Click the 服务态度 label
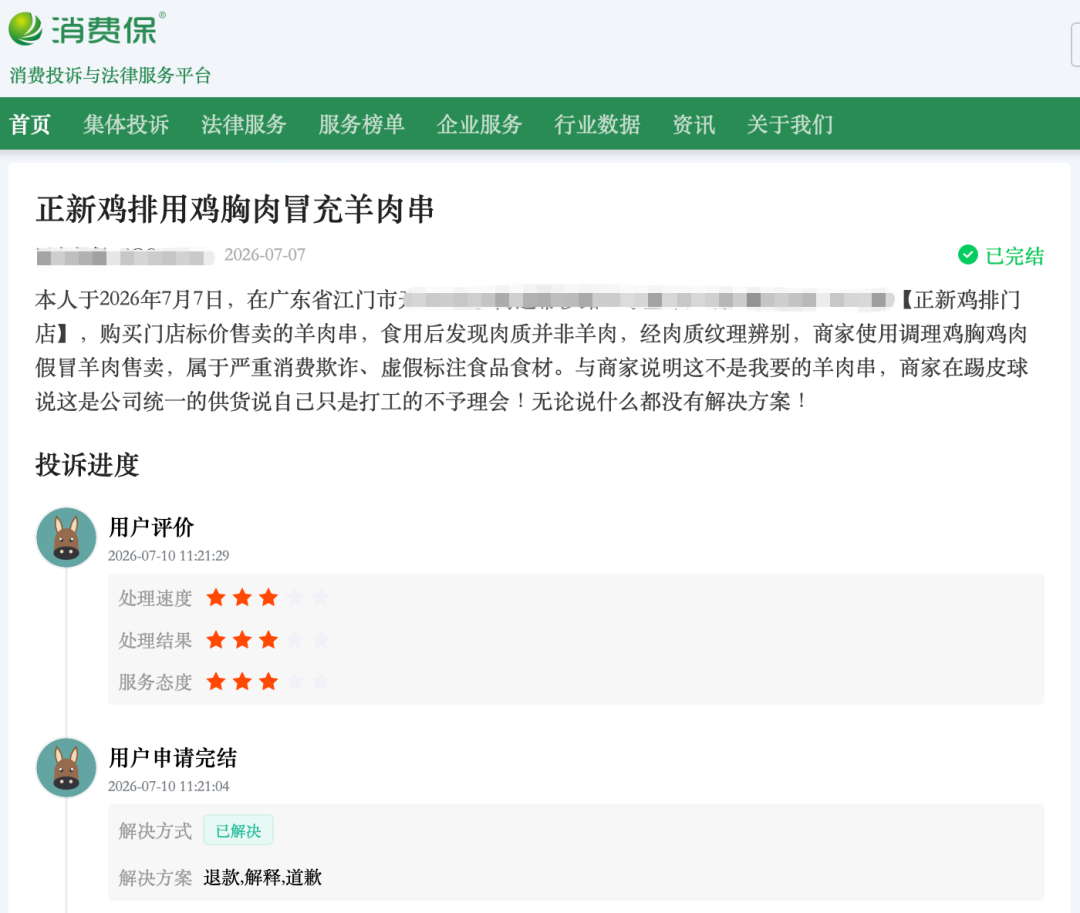The image size is (1080, 913). [x=155, y=682]
